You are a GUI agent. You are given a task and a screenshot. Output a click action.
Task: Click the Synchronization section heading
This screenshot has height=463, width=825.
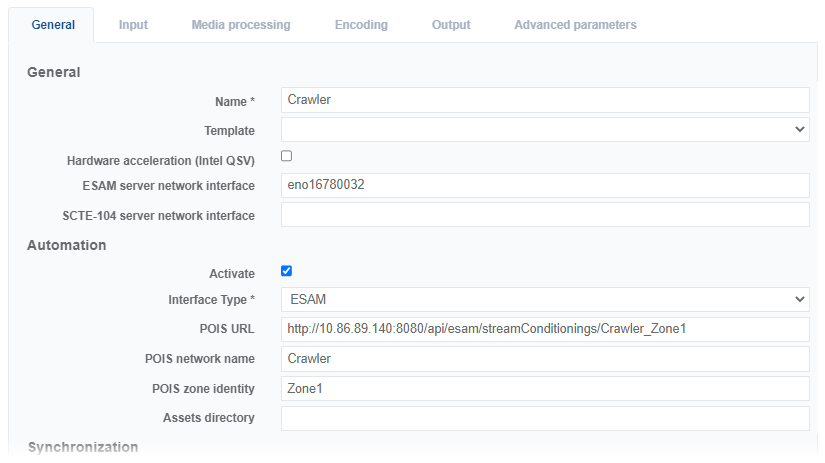coord(83,447)
